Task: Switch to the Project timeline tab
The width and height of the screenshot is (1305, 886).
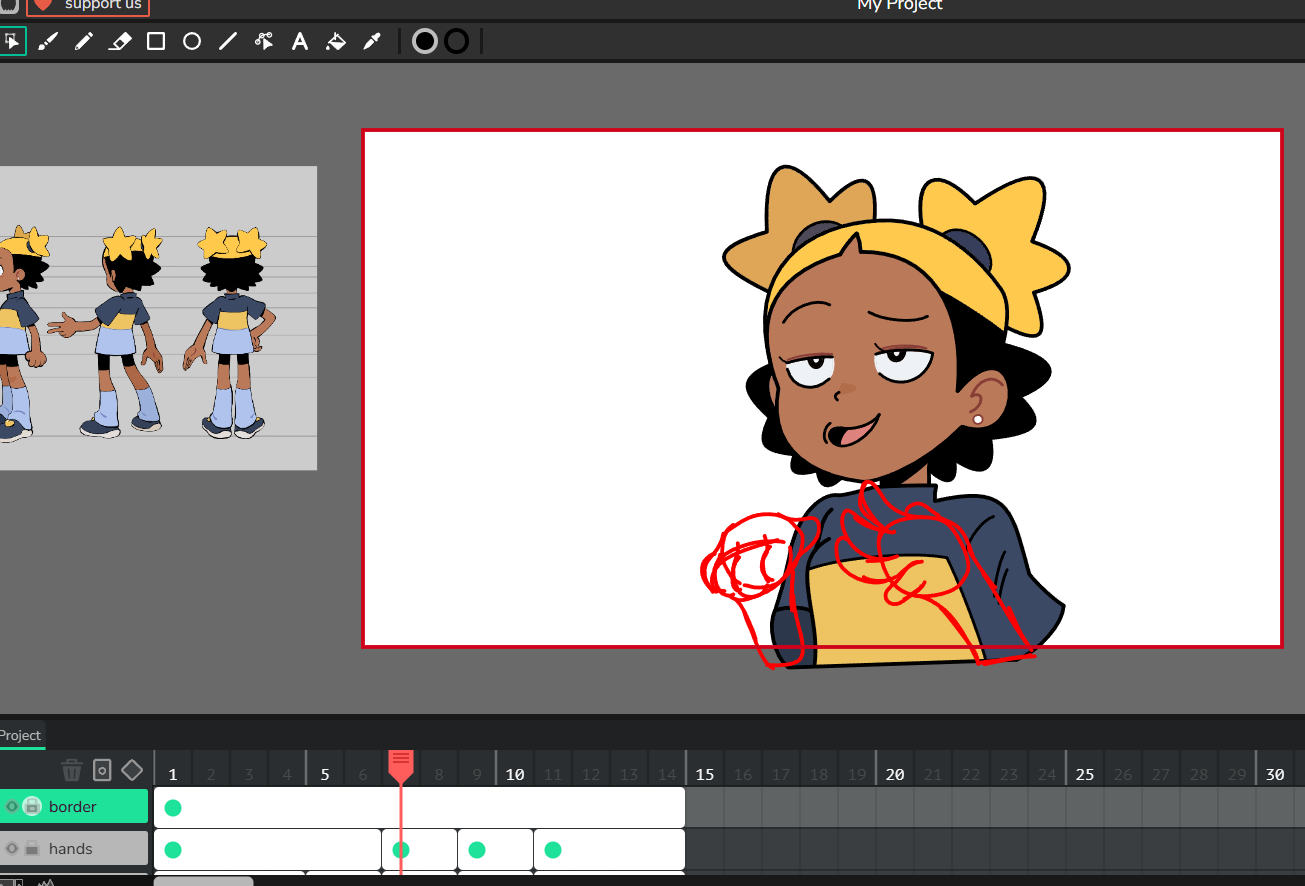Action: click(x=21, y=735)
